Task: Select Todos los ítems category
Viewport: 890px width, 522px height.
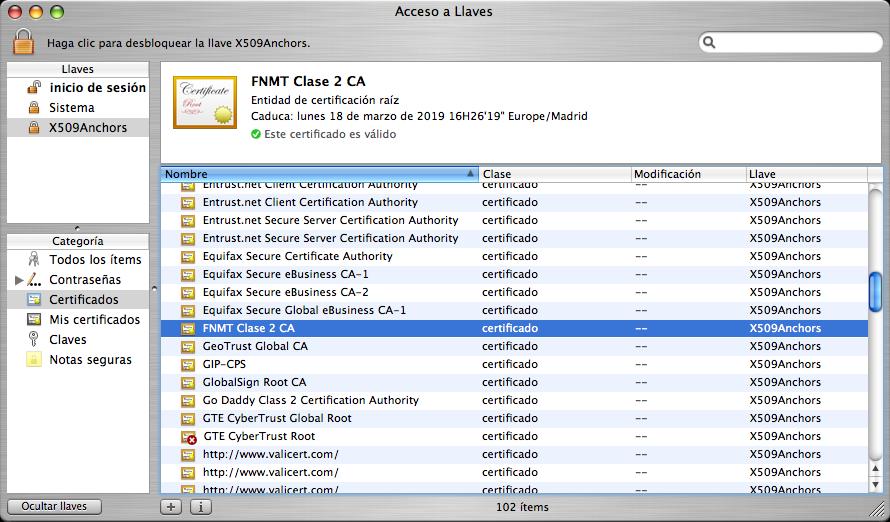Action: pos(95,259)
